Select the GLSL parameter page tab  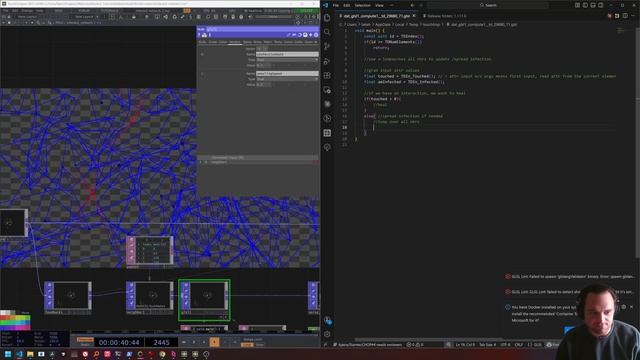[202, 42]
